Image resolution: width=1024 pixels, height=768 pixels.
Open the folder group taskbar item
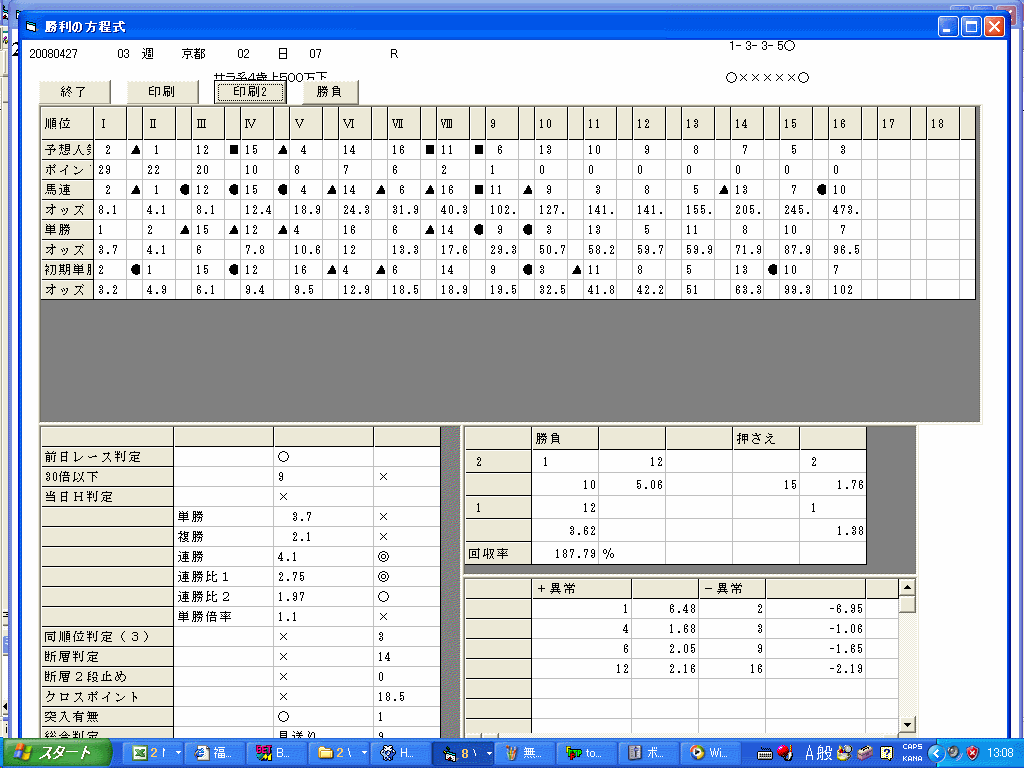(x=335, y=753)
